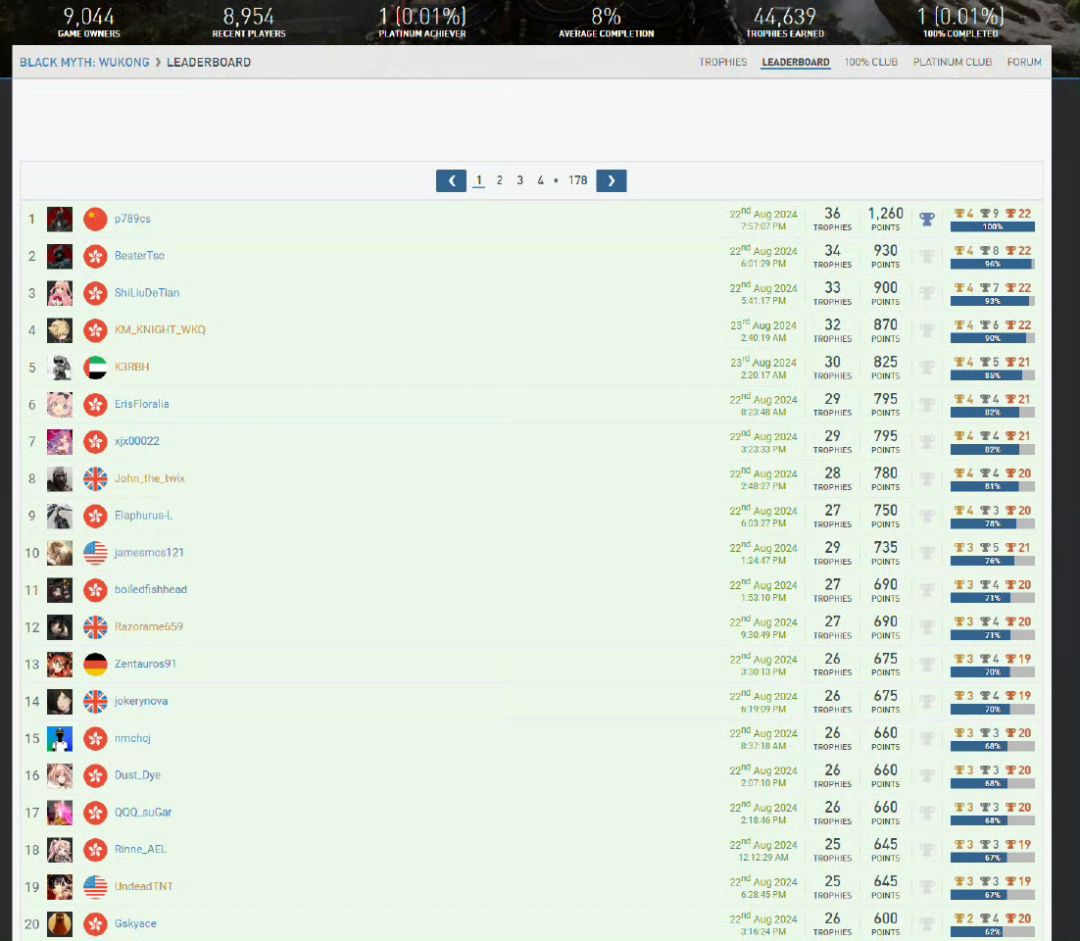Click 96% progress bar for BeaterTsc
Screen dimensions: 1080x941
[993, 264]
